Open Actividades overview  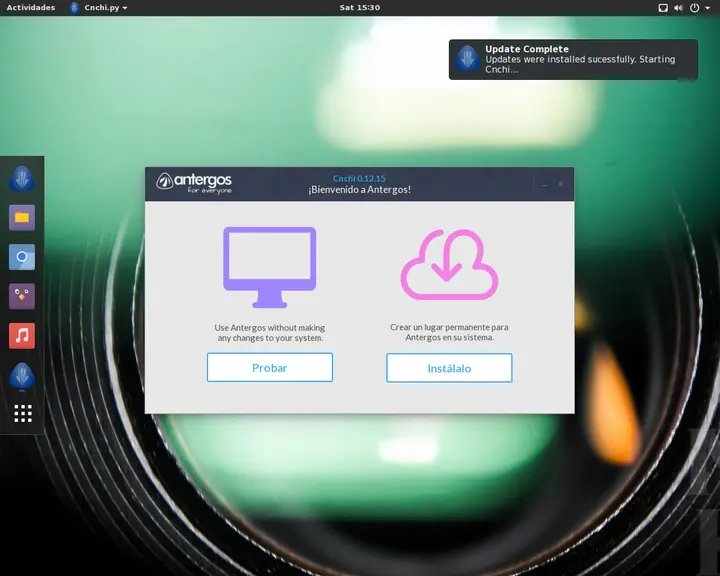point(31,7)
